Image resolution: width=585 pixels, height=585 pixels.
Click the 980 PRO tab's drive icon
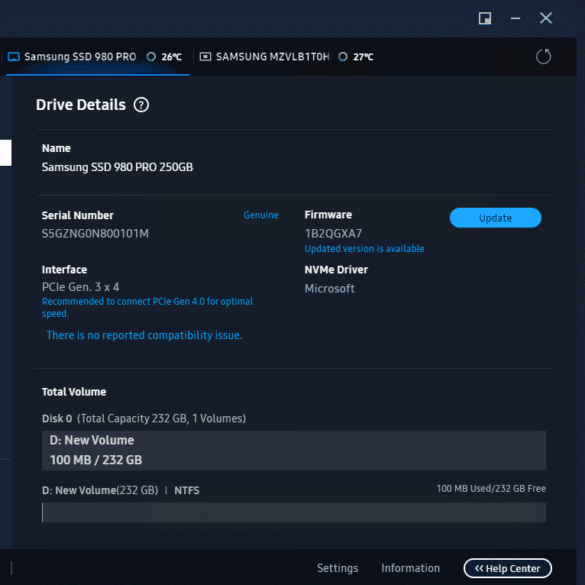tap(14, 57)
